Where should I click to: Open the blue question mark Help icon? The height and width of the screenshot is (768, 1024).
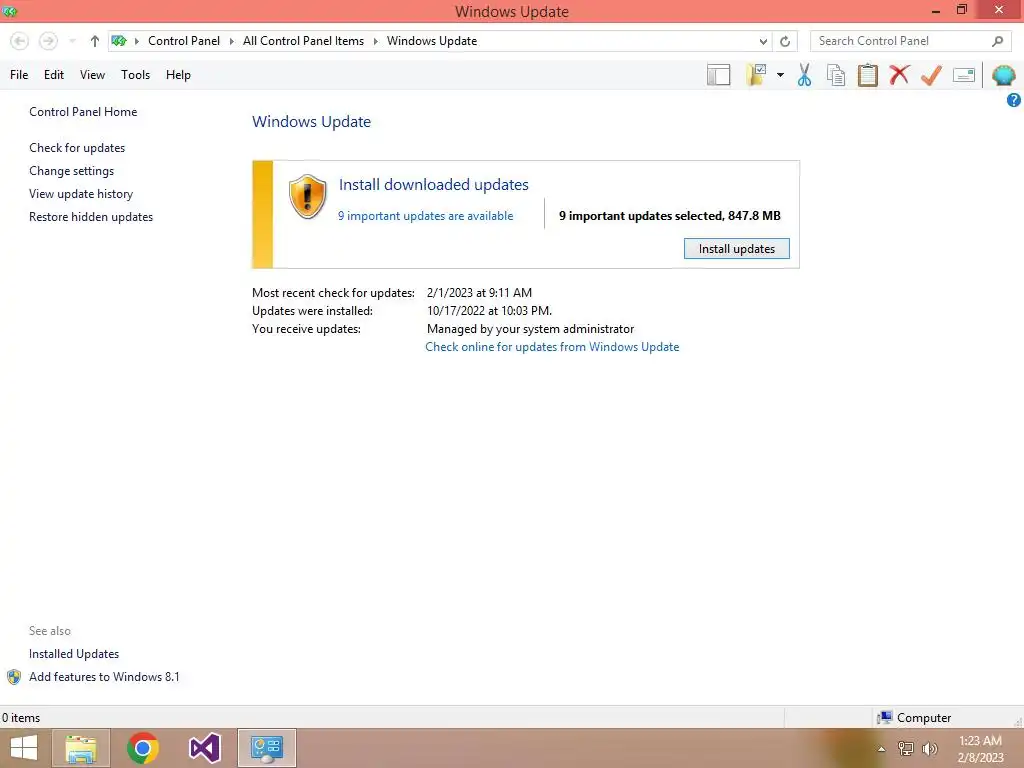[x=1014, y=100]
